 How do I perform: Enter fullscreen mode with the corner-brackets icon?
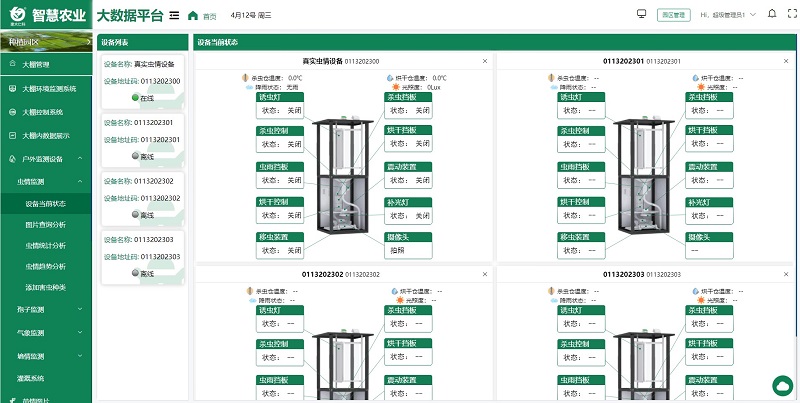pyautogui.click(x=792, y=14)
